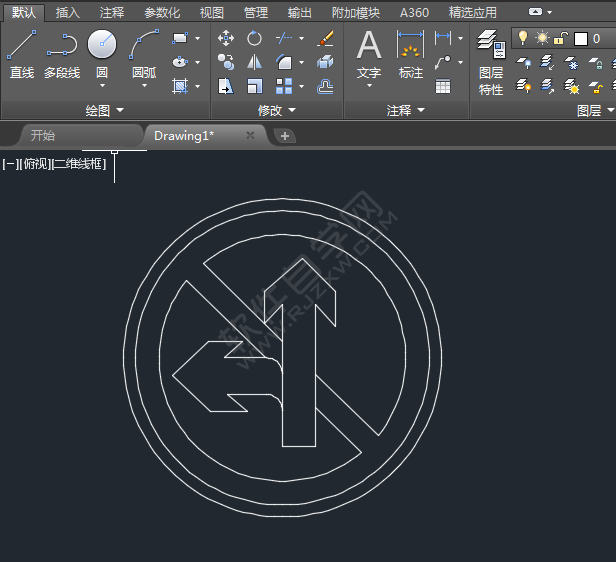Select the Scale tool icon
Viewport: 616px width, 562px height.
pyautogui.click(x=254, y=86)
